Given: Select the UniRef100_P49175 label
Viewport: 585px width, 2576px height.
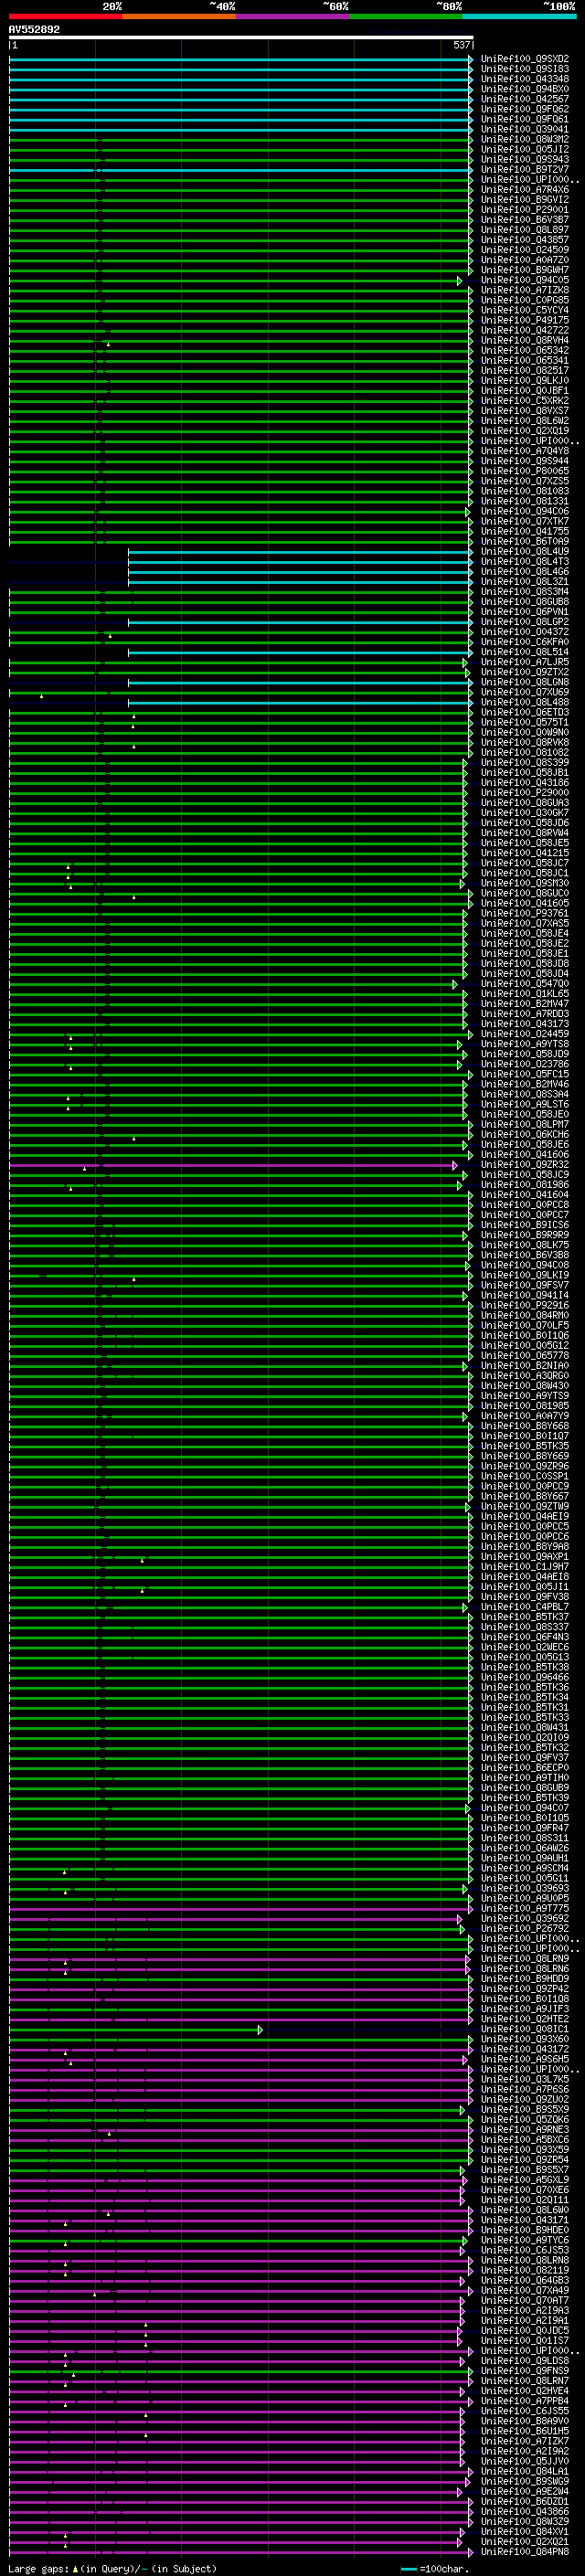Looking at the screenshot, I should (x=525, y=320).
